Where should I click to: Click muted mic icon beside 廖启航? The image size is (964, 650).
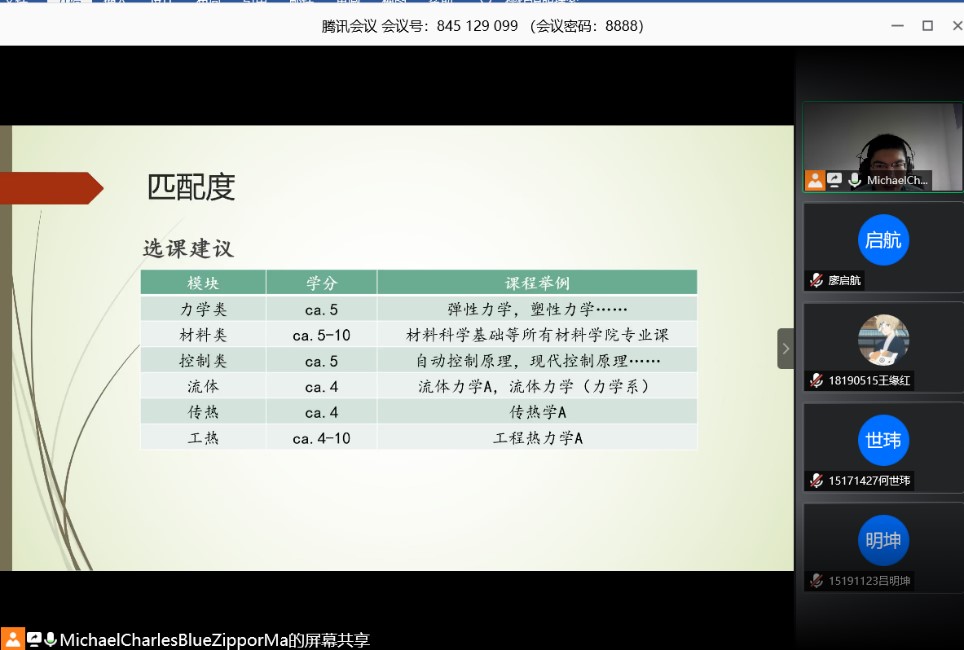point(817,281)
